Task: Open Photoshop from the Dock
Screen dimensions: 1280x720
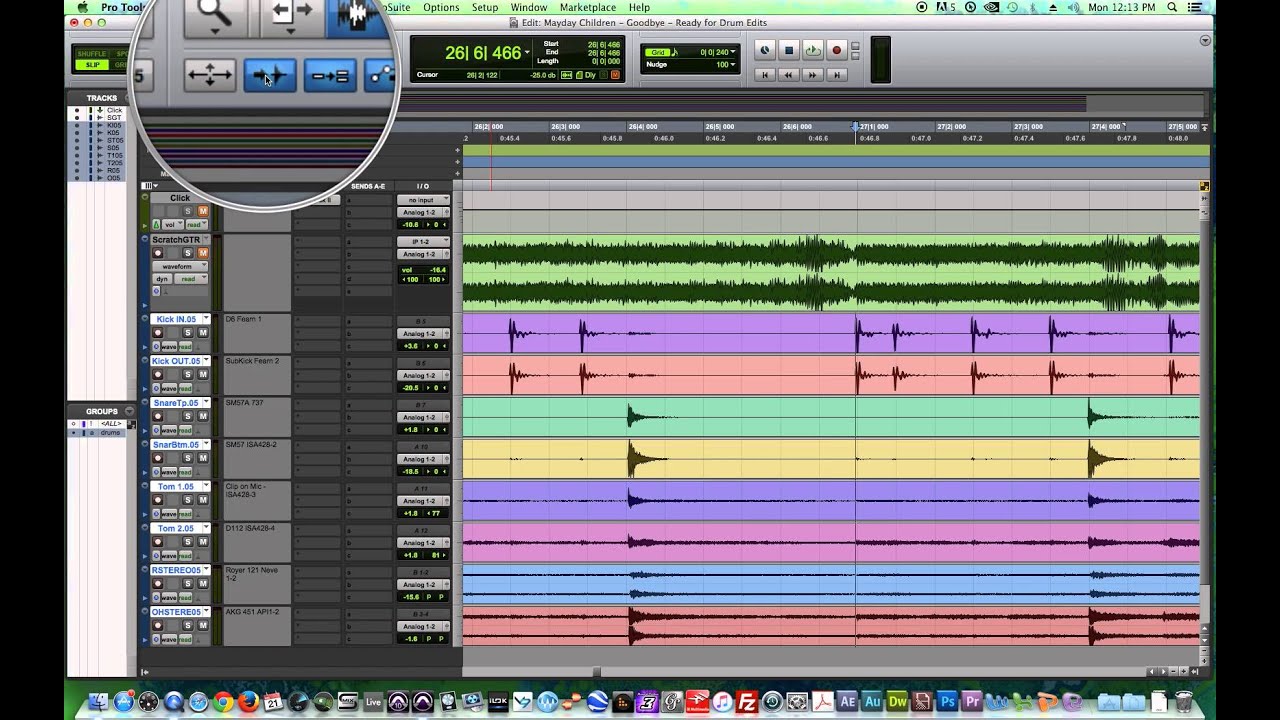Action: [947, 702]
